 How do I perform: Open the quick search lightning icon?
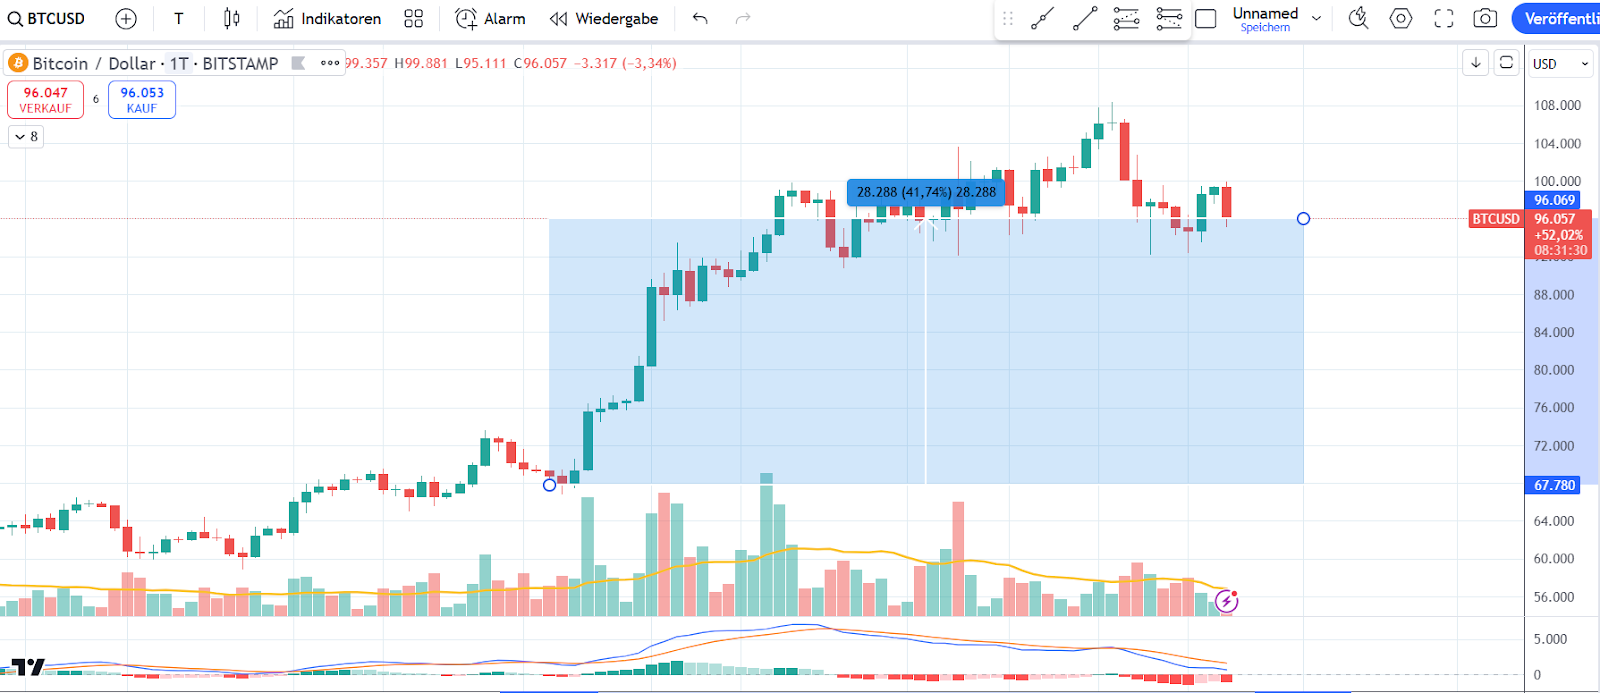pos(1358,18)
